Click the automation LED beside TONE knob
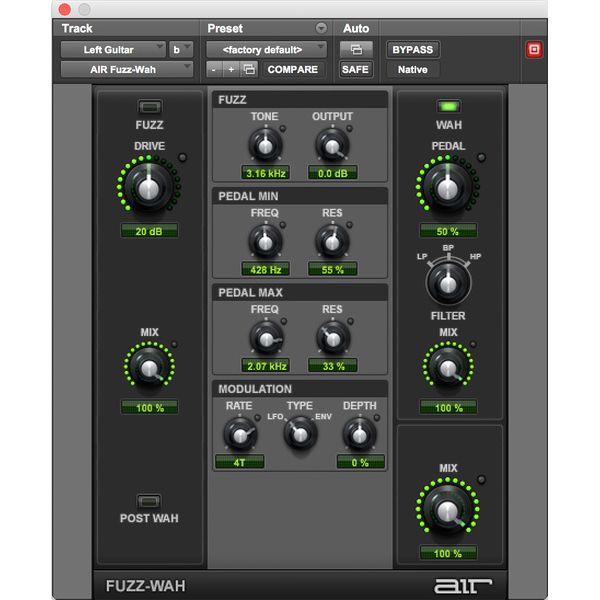The width and height of the screenshot is (600, 600). (283, 129)
